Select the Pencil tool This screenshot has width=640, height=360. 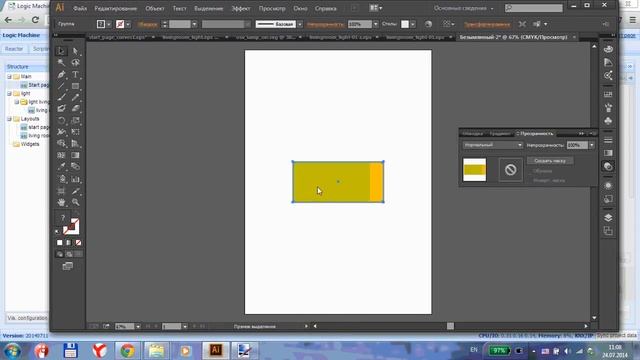pos(75,97)
